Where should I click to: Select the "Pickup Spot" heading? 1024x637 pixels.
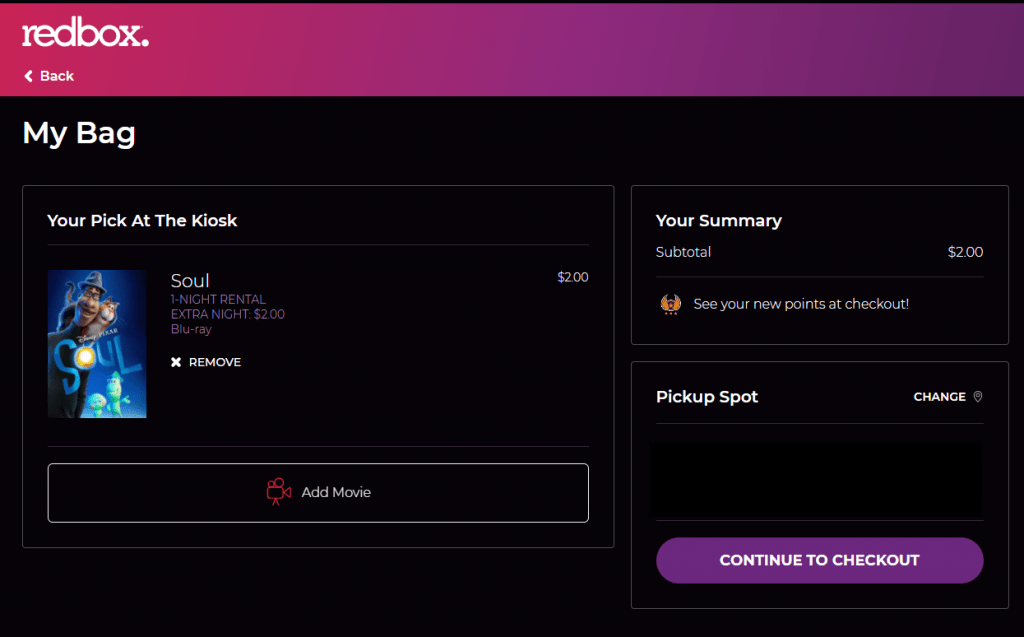click(707, 397)
